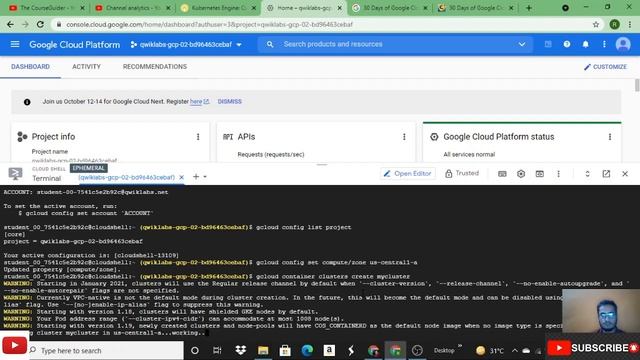Switch to the Kubernetes Engine browser tab
The width and height of the screenshot is (640, 360).
click(218, 8)
